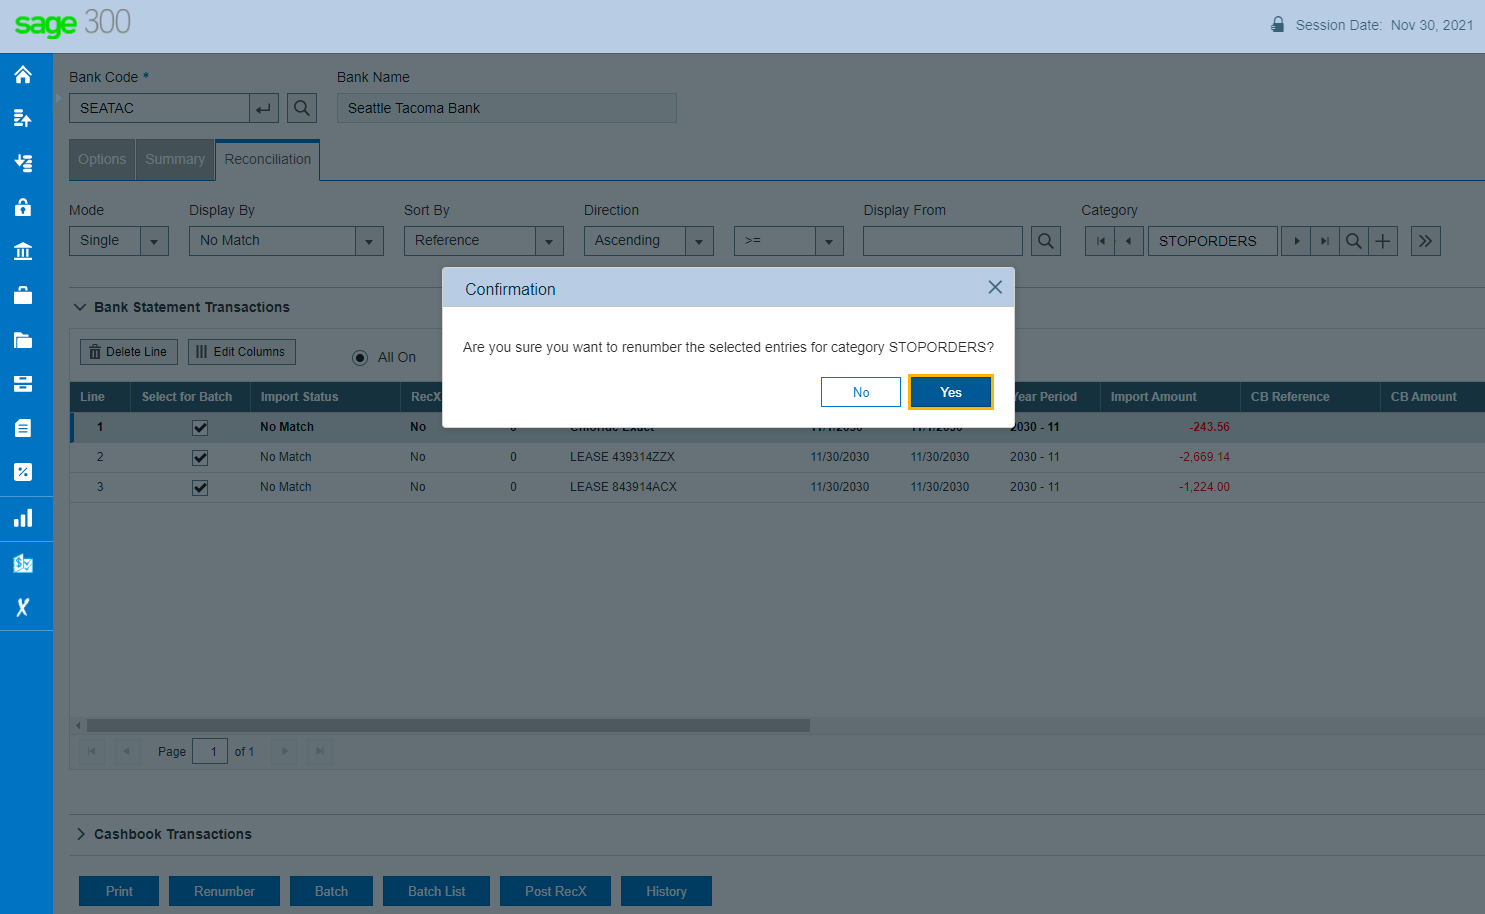Open the bar chart icon in sidebar

23,518
